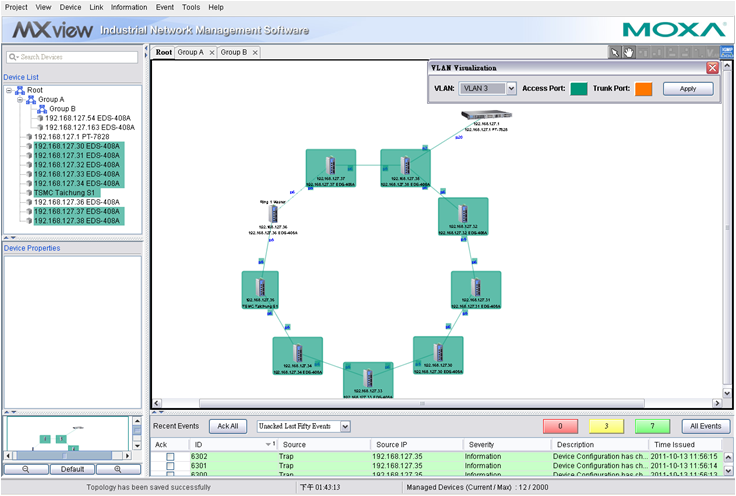Viewport: 736px width, 496px height.
Task: Show the yellow warning events count
Action: point(606,426)
